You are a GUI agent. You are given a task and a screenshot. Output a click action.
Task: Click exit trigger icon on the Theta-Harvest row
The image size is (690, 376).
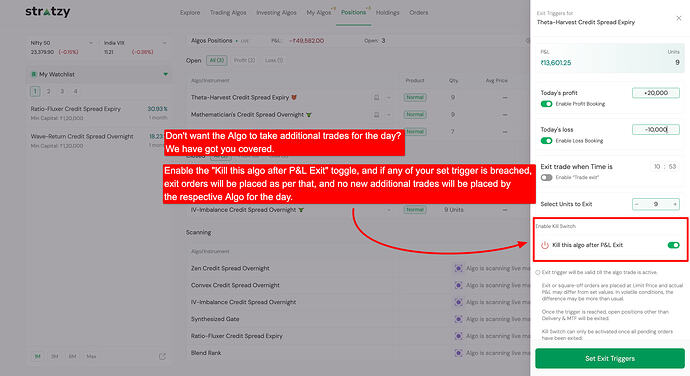click(x=376, y=97)
